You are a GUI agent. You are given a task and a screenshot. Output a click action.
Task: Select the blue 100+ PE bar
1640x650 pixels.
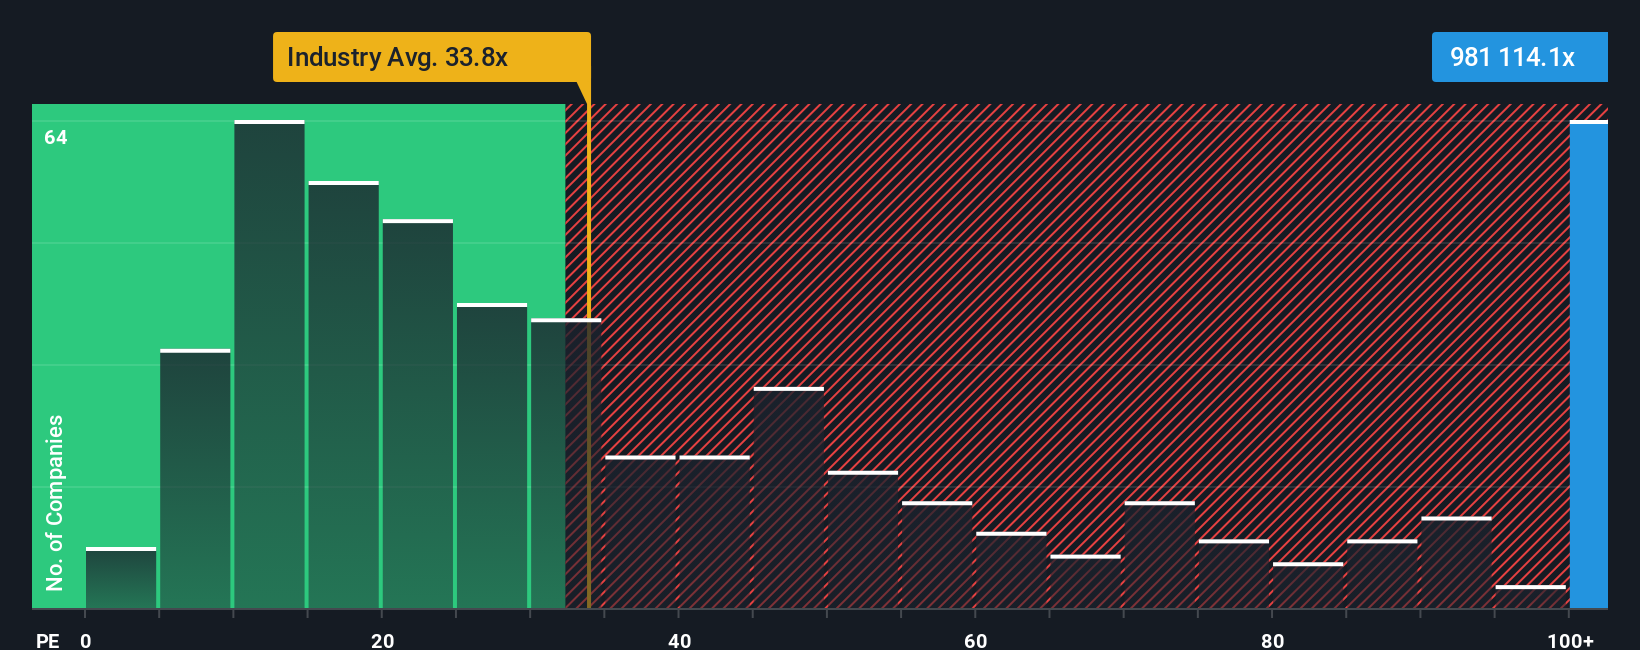click(1589, 364)
